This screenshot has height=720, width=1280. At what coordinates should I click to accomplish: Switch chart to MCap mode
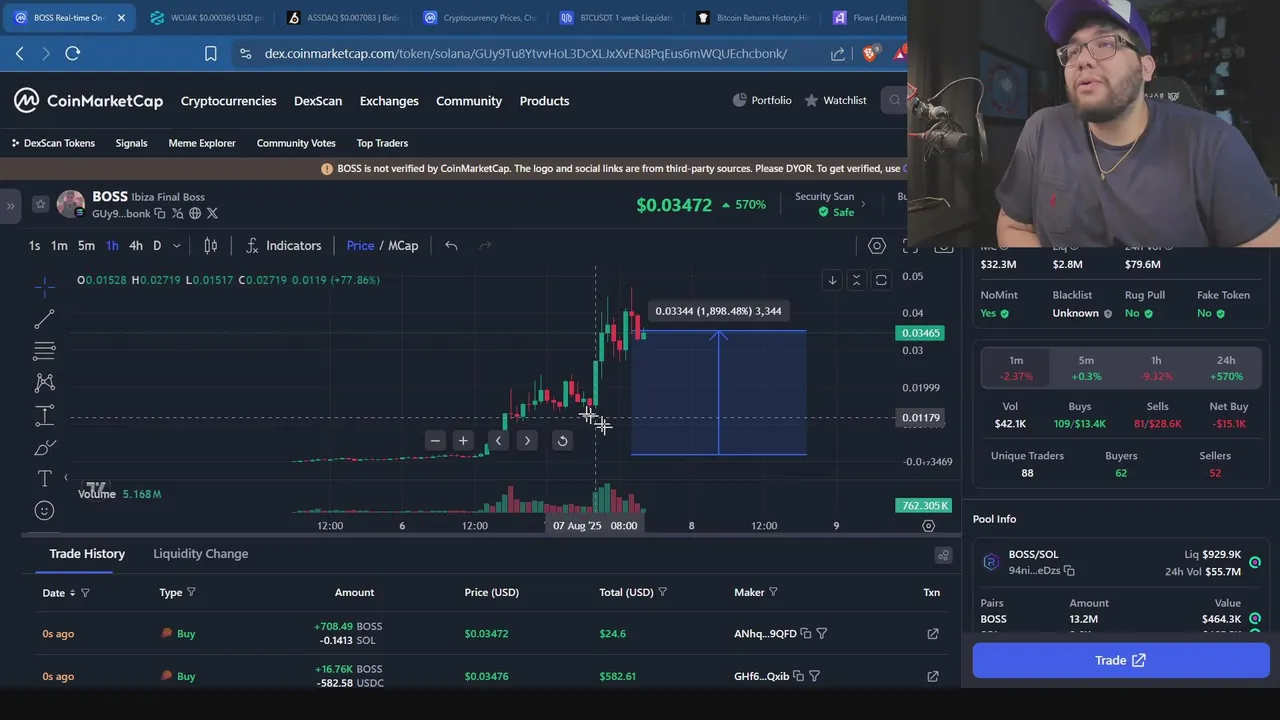[x=403, y=245]
